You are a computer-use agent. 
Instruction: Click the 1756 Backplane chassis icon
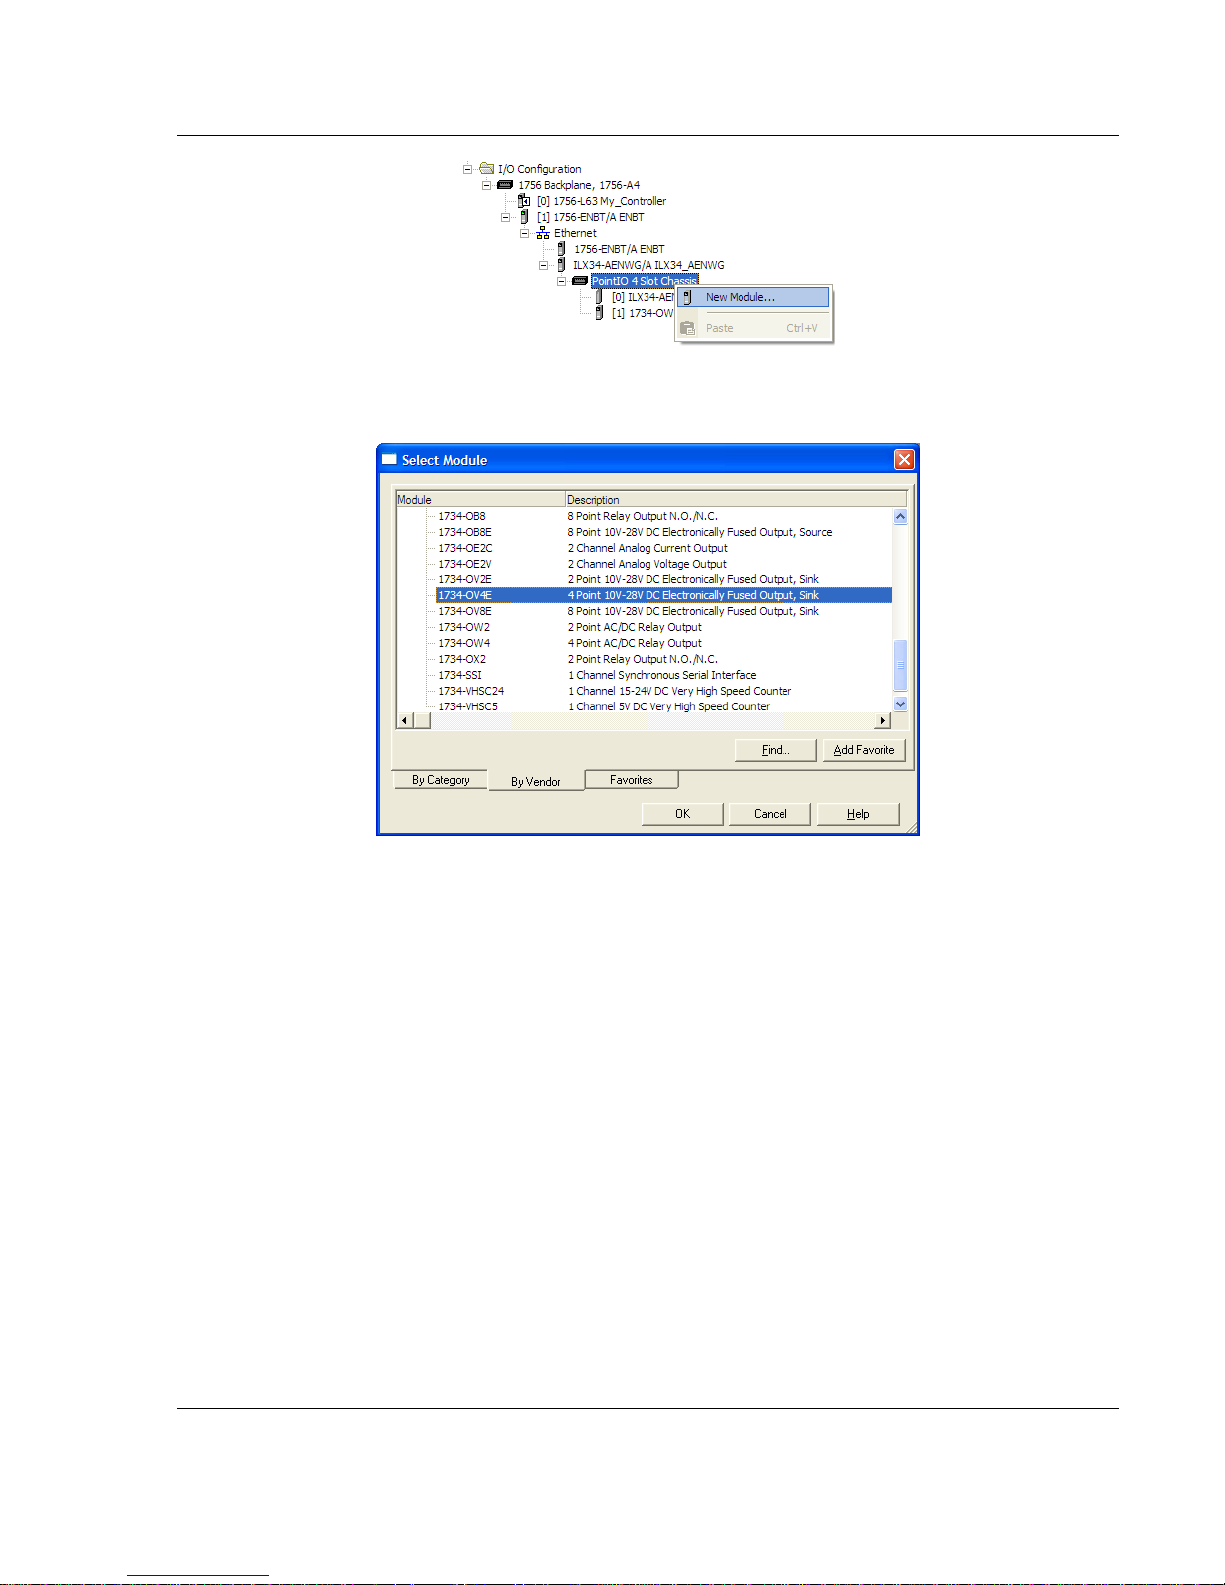[505, 185]
